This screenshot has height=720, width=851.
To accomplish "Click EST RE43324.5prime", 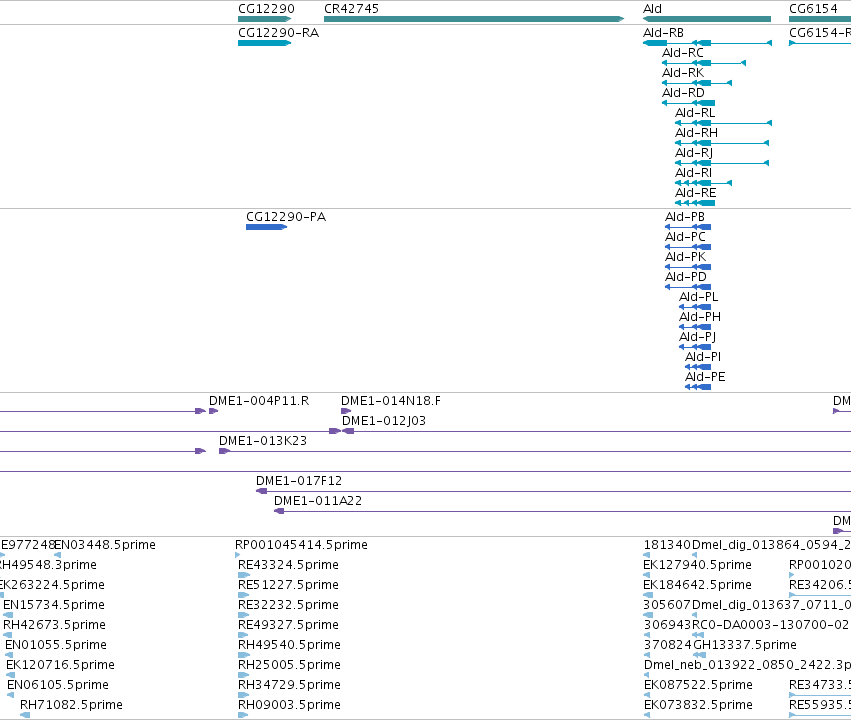I will point(244,575).
